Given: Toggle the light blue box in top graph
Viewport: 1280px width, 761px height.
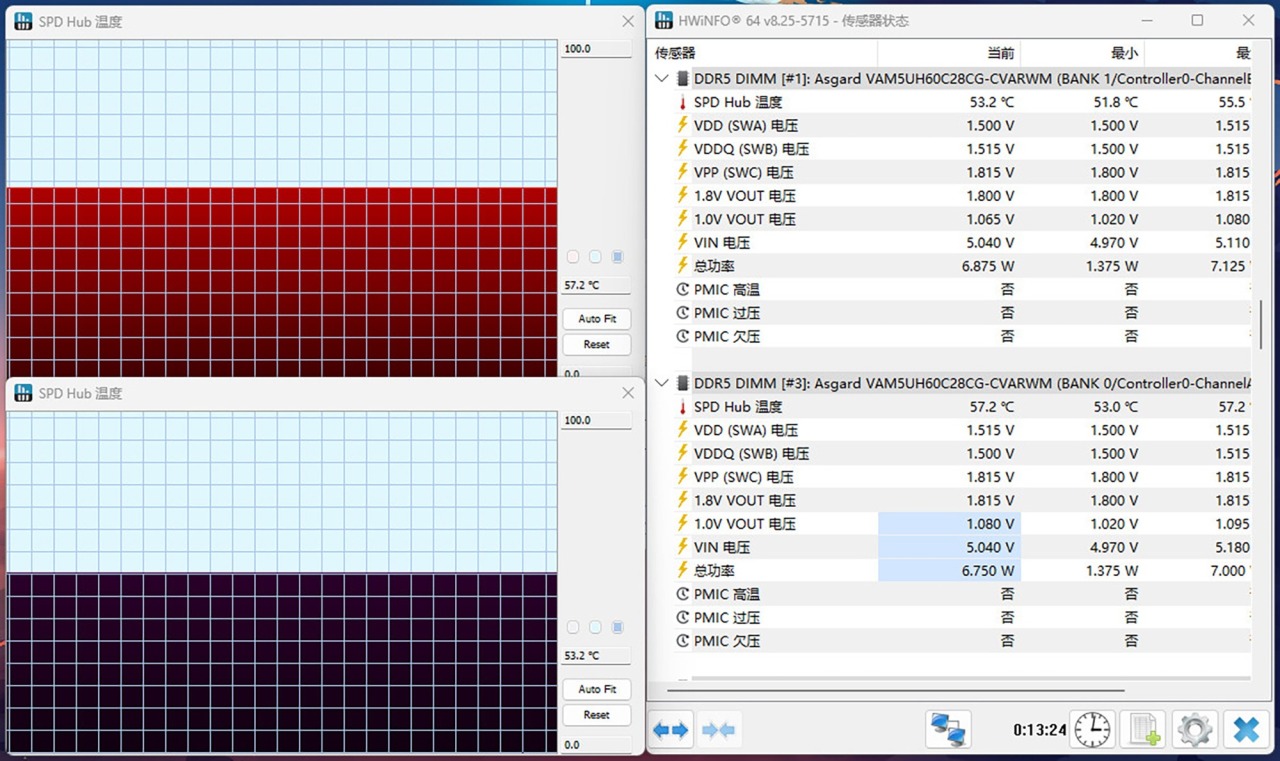Looking at the screenshot, I should tap(595, 257).
